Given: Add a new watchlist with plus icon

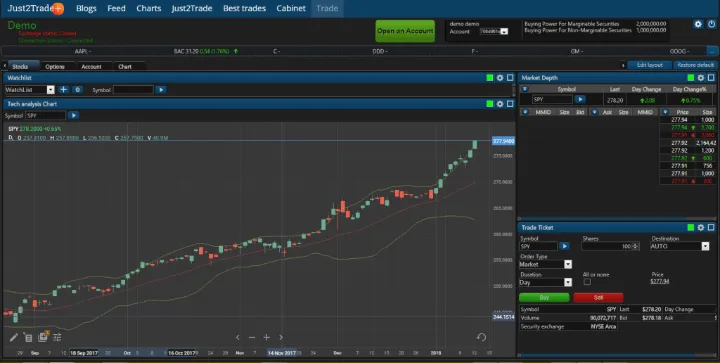Looking at the screenshot, I should 63,89.
